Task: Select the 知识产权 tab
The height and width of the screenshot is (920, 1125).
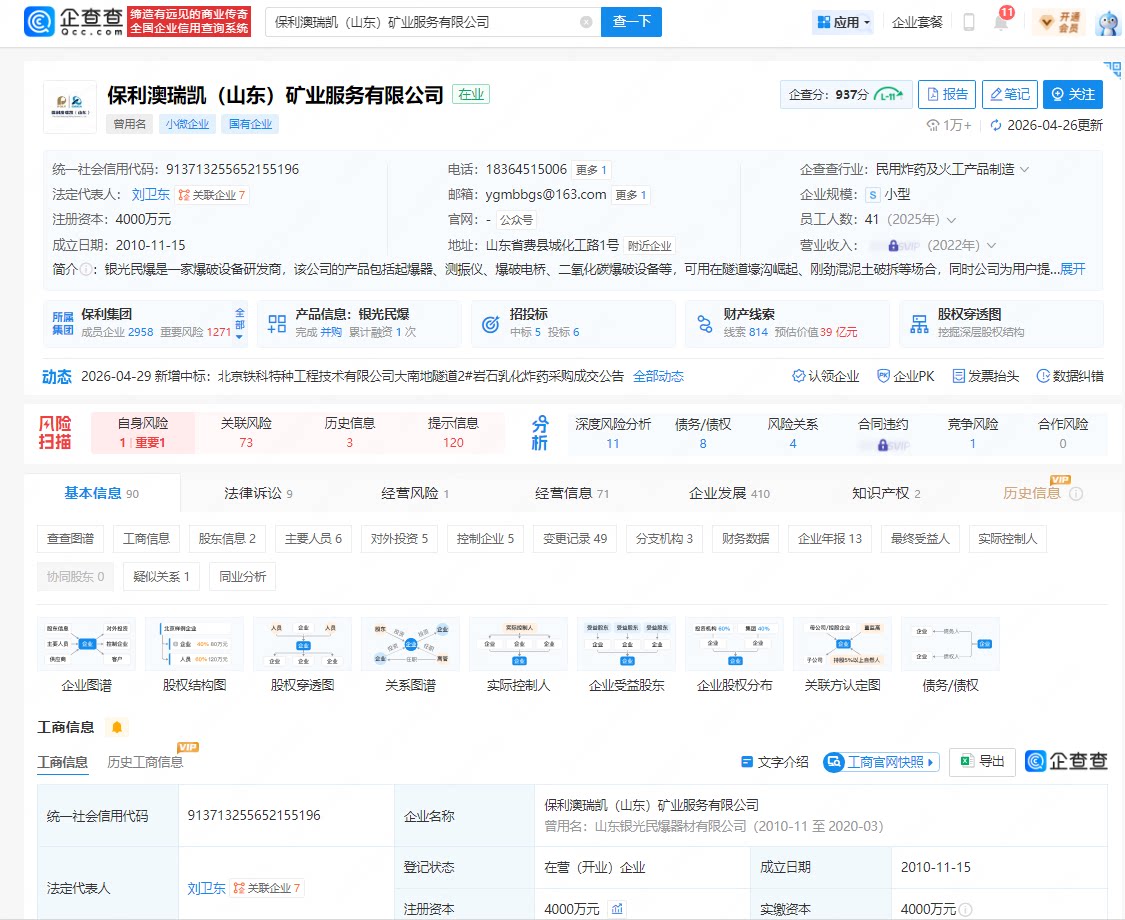Action: coord(886,493)
